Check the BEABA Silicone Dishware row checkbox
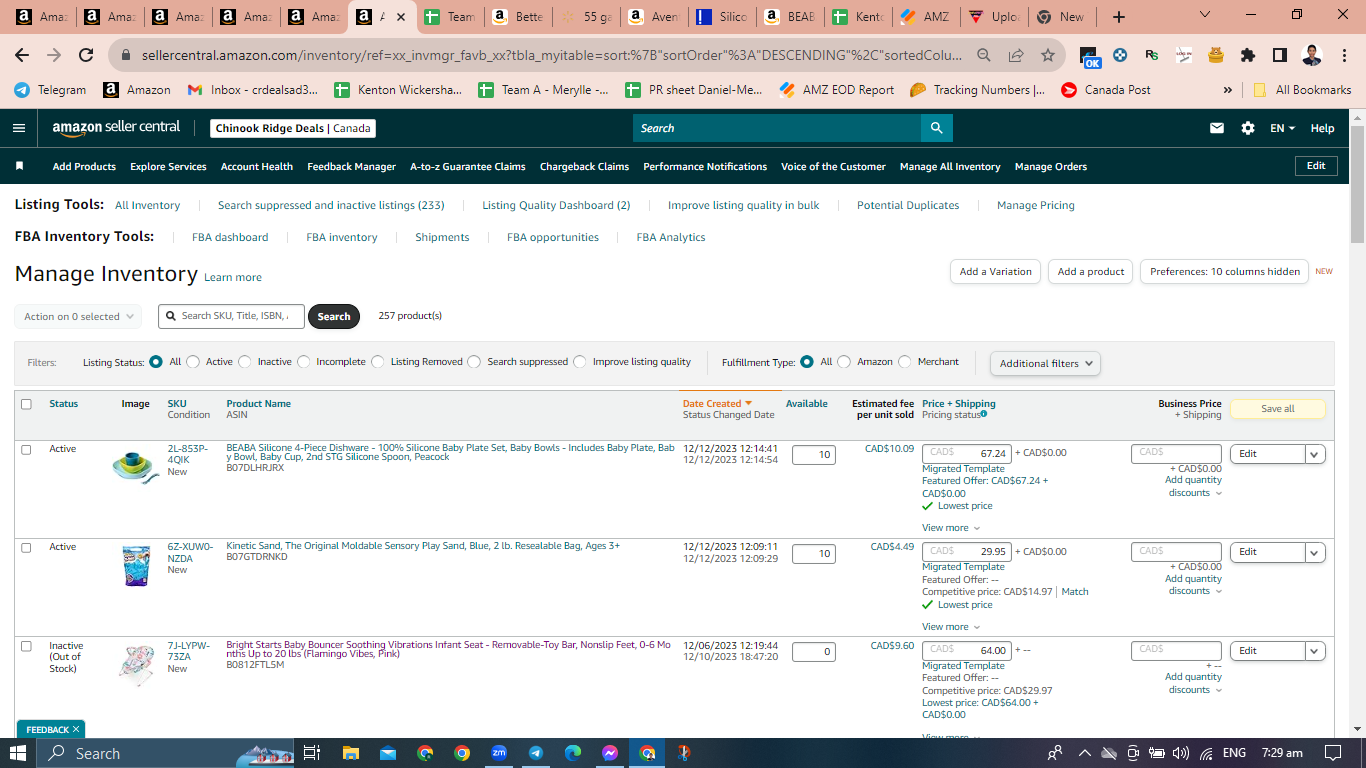The width and height of the screenshot is (1366, 768). point(26,450)
